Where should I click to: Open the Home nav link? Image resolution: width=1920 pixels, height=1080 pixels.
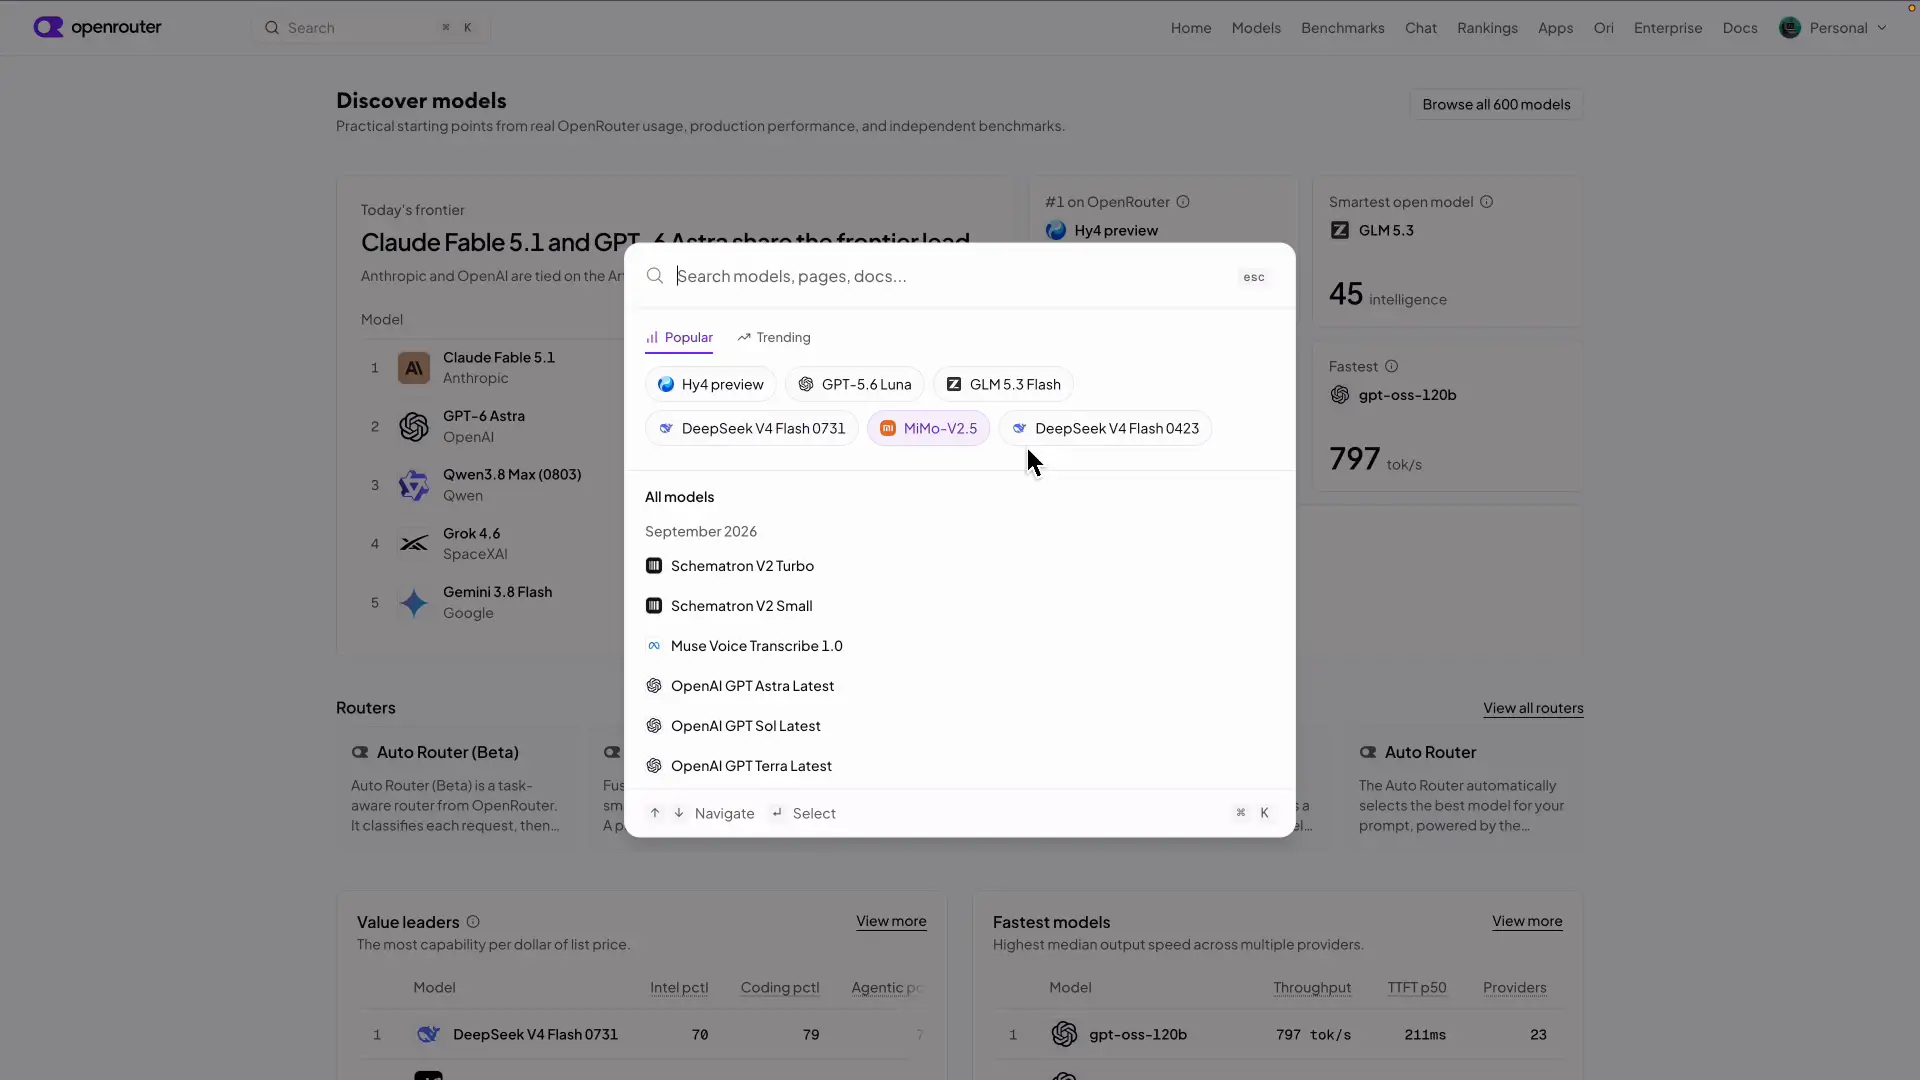click(1191, 28)
